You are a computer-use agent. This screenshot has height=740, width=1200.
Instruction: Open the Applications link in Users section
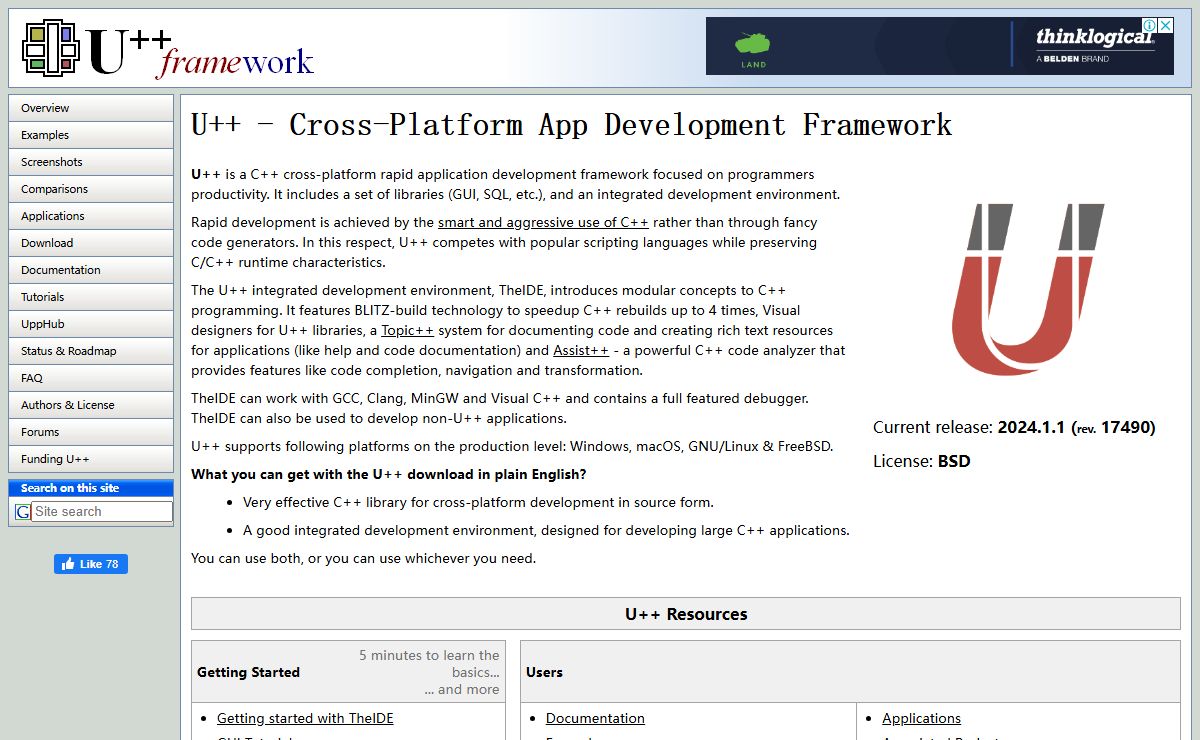[x=921, y=718]
